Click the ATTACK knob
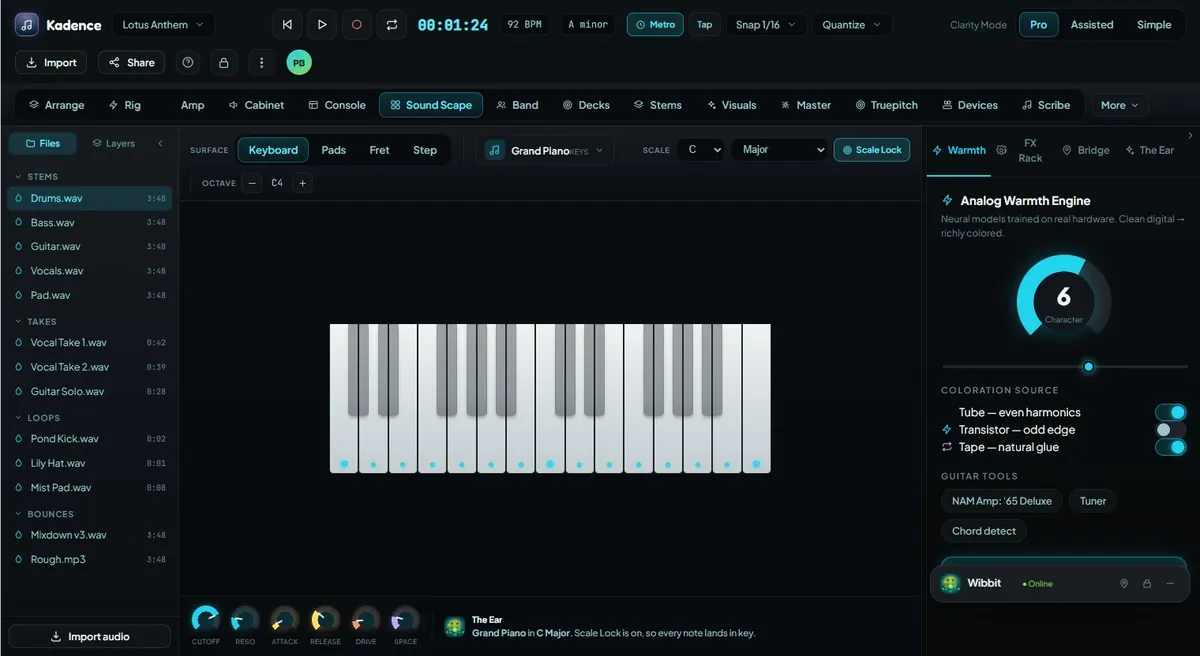1200x656 pixels. point(285,618)
